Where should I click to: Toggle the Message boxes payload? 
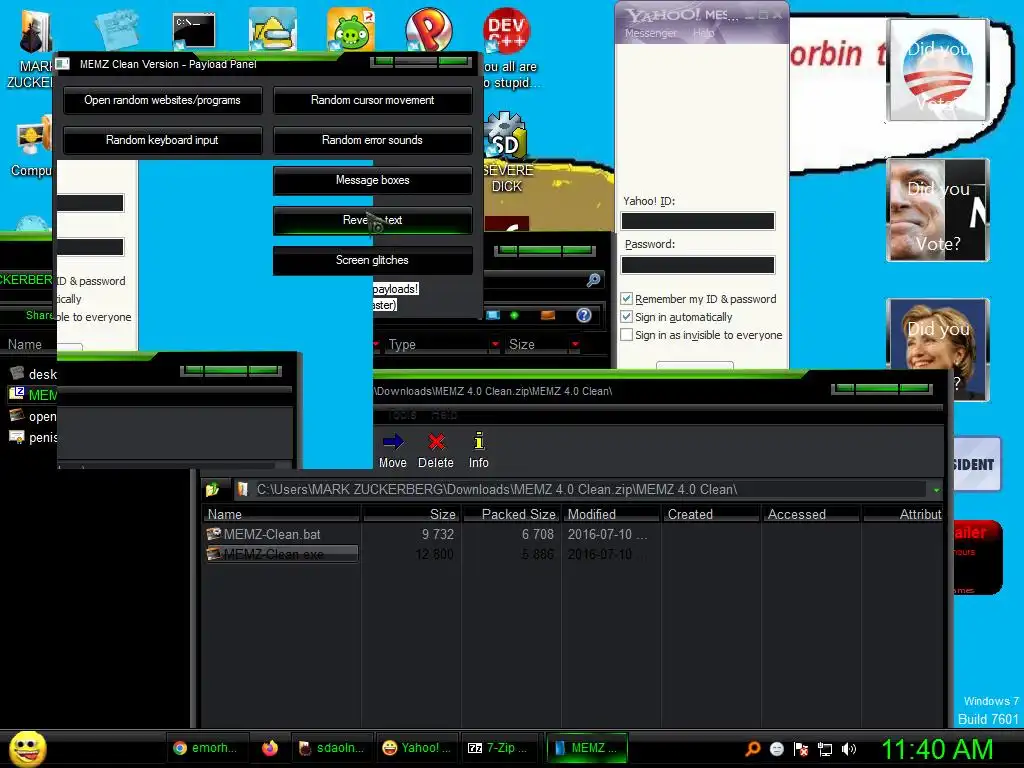(372, 180)
